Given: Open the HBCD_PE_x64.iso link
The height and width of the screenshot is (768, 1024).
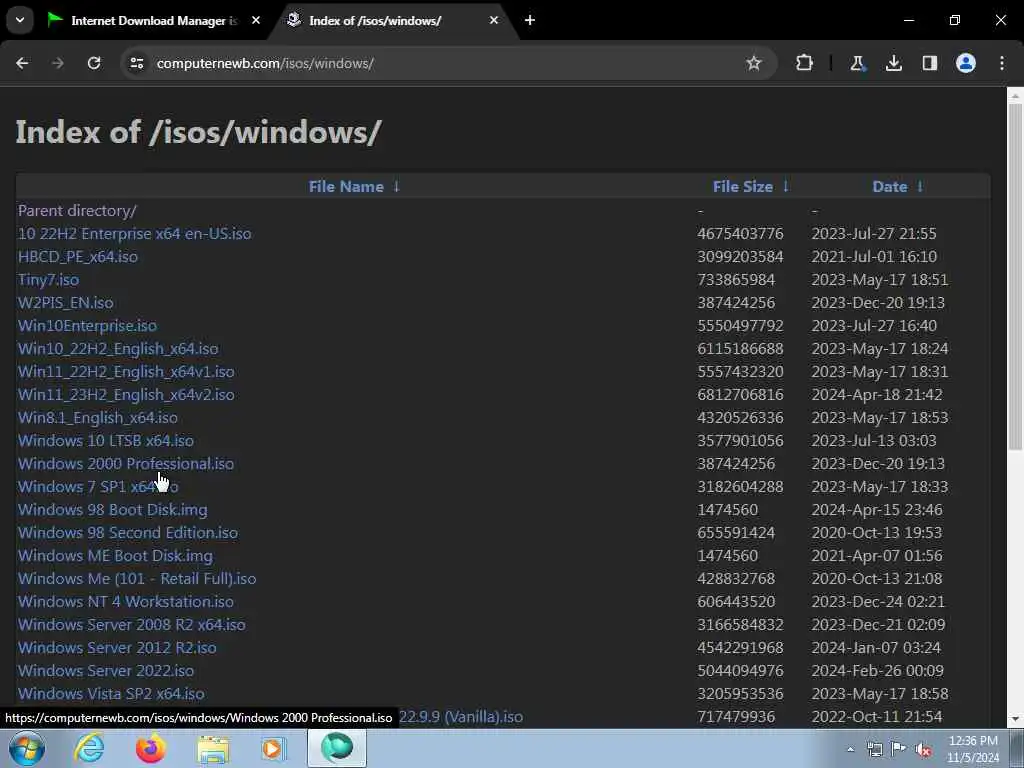Looking at the screenshot, I should tap(78, 257).
